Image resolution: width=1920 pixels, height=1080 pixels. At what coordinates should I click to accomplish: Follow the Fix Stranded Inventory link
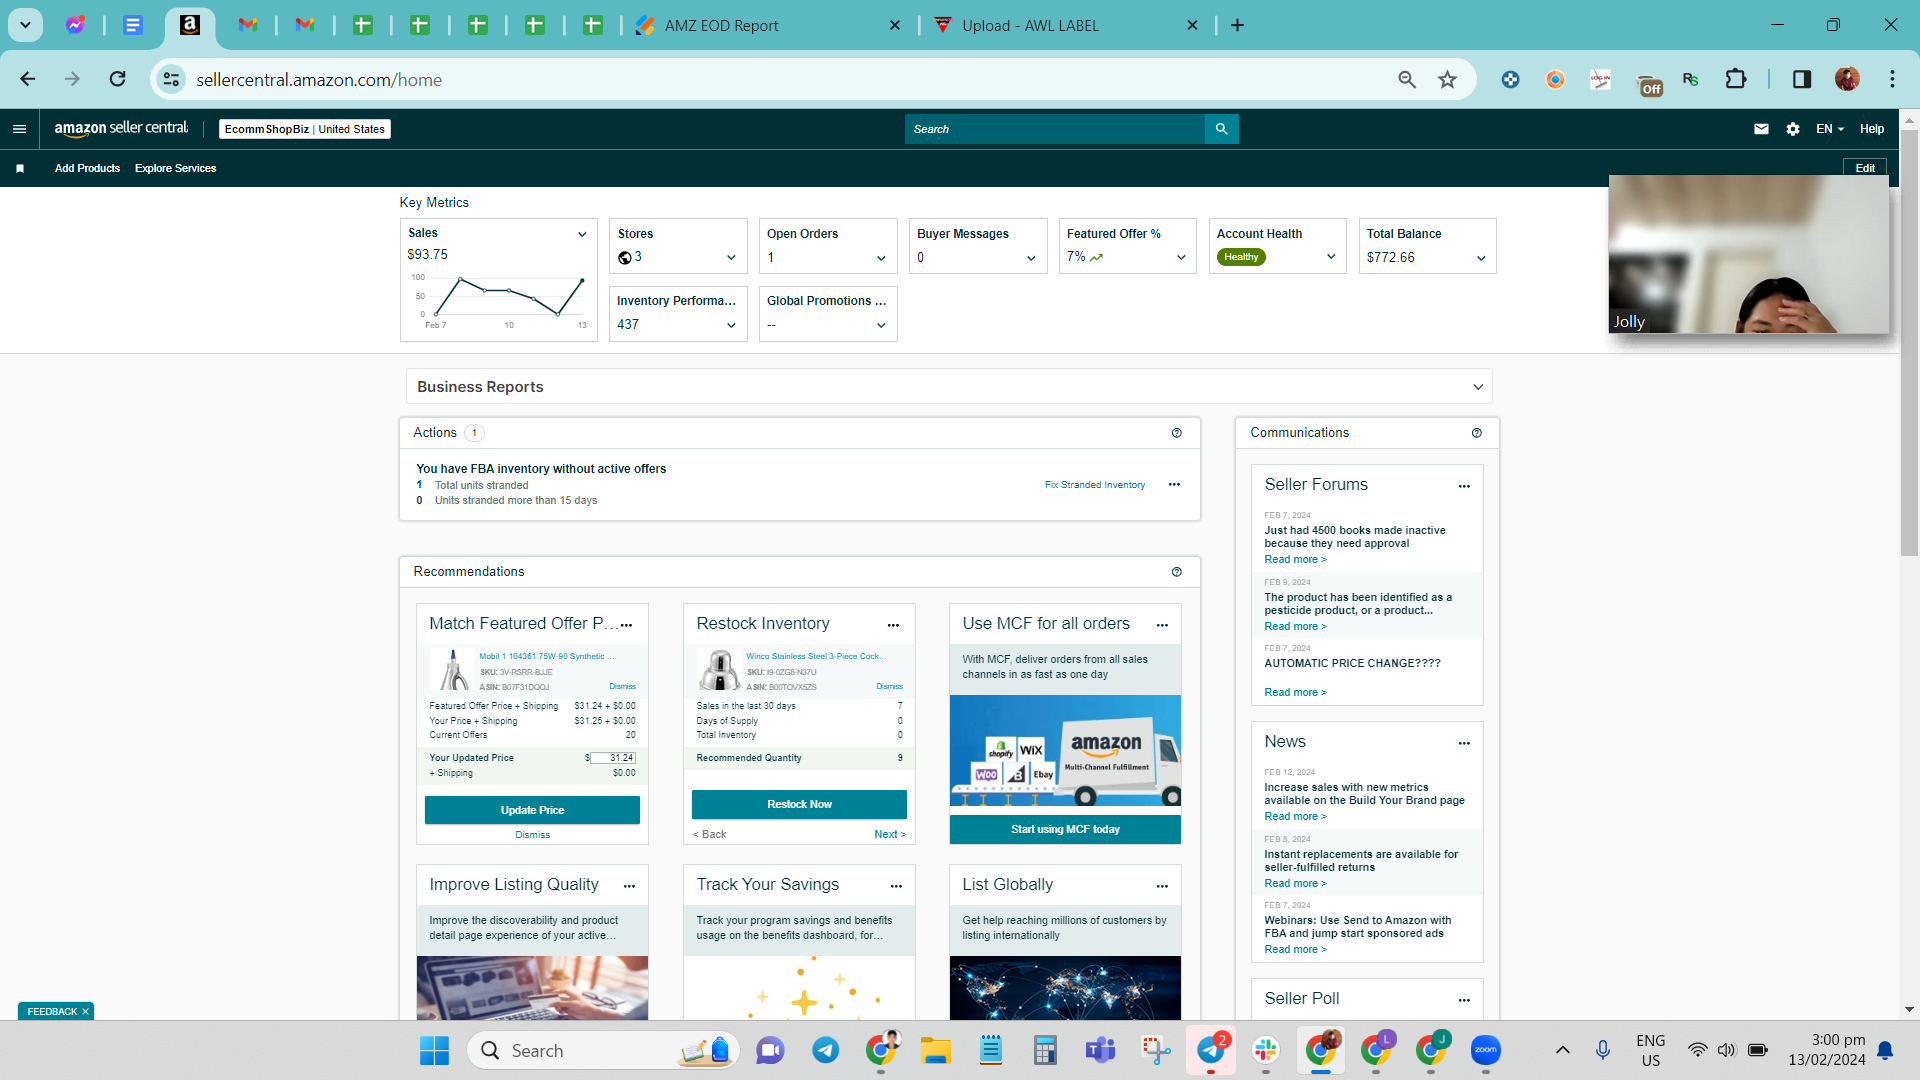pos(1095,485)
